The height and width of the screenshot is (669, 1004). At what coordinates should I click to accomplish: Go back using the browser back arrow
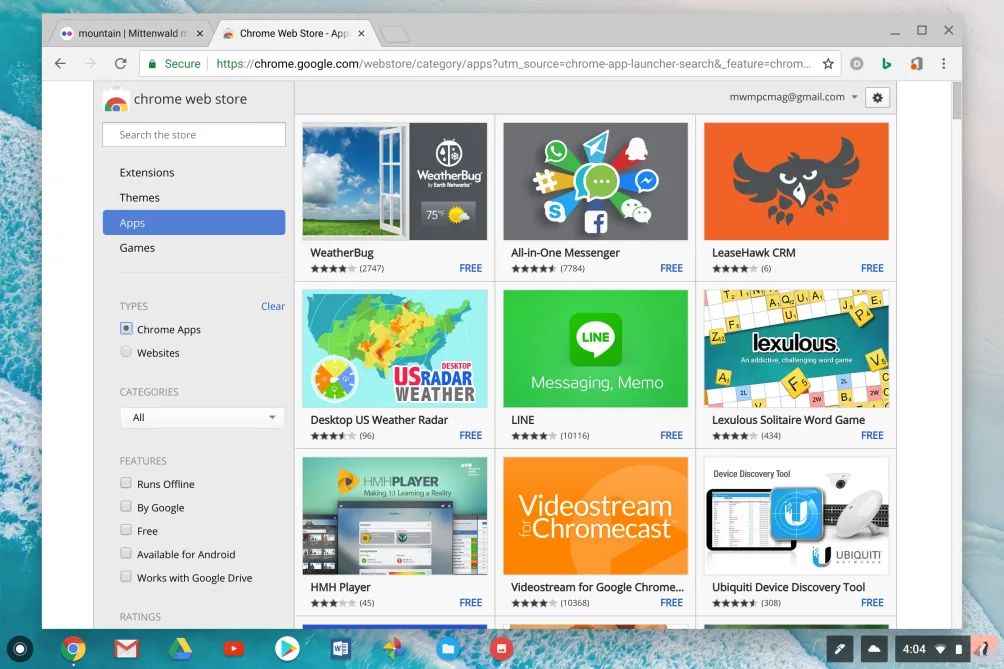[x=60, y=63]
